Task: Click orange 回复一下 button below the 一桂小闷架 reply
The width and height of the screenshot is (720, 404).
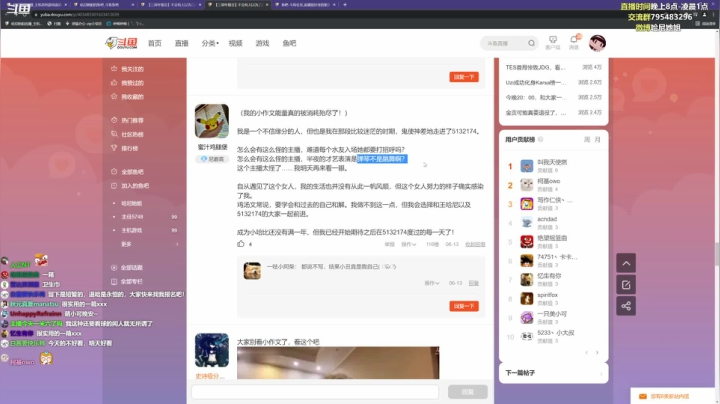Action: coord(464,306)
